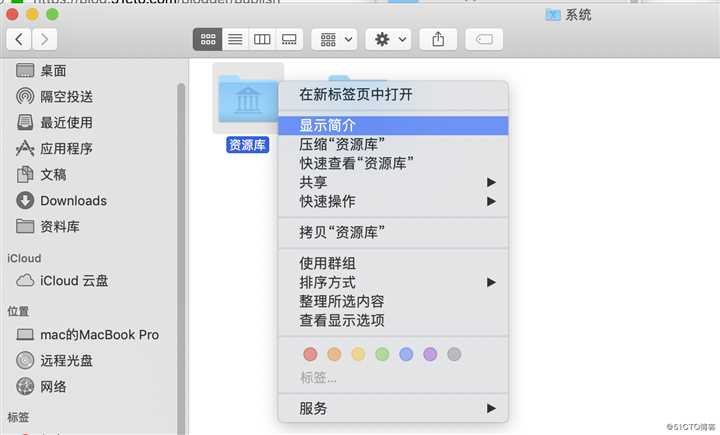Open 隔空投送 (AirDrop) in sidebar
This screenshot has width=720, height=435.
coord(54,96)
